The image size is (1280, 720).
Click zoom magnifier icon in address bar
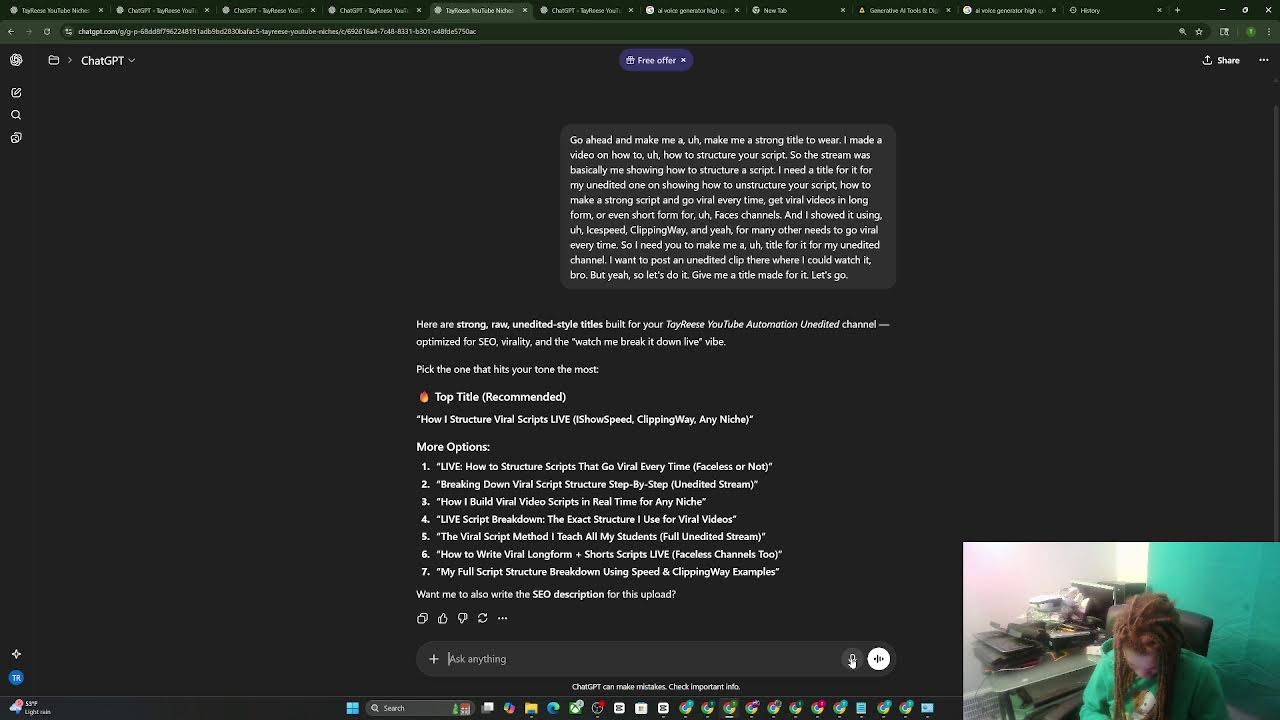tap(1182, 31)
